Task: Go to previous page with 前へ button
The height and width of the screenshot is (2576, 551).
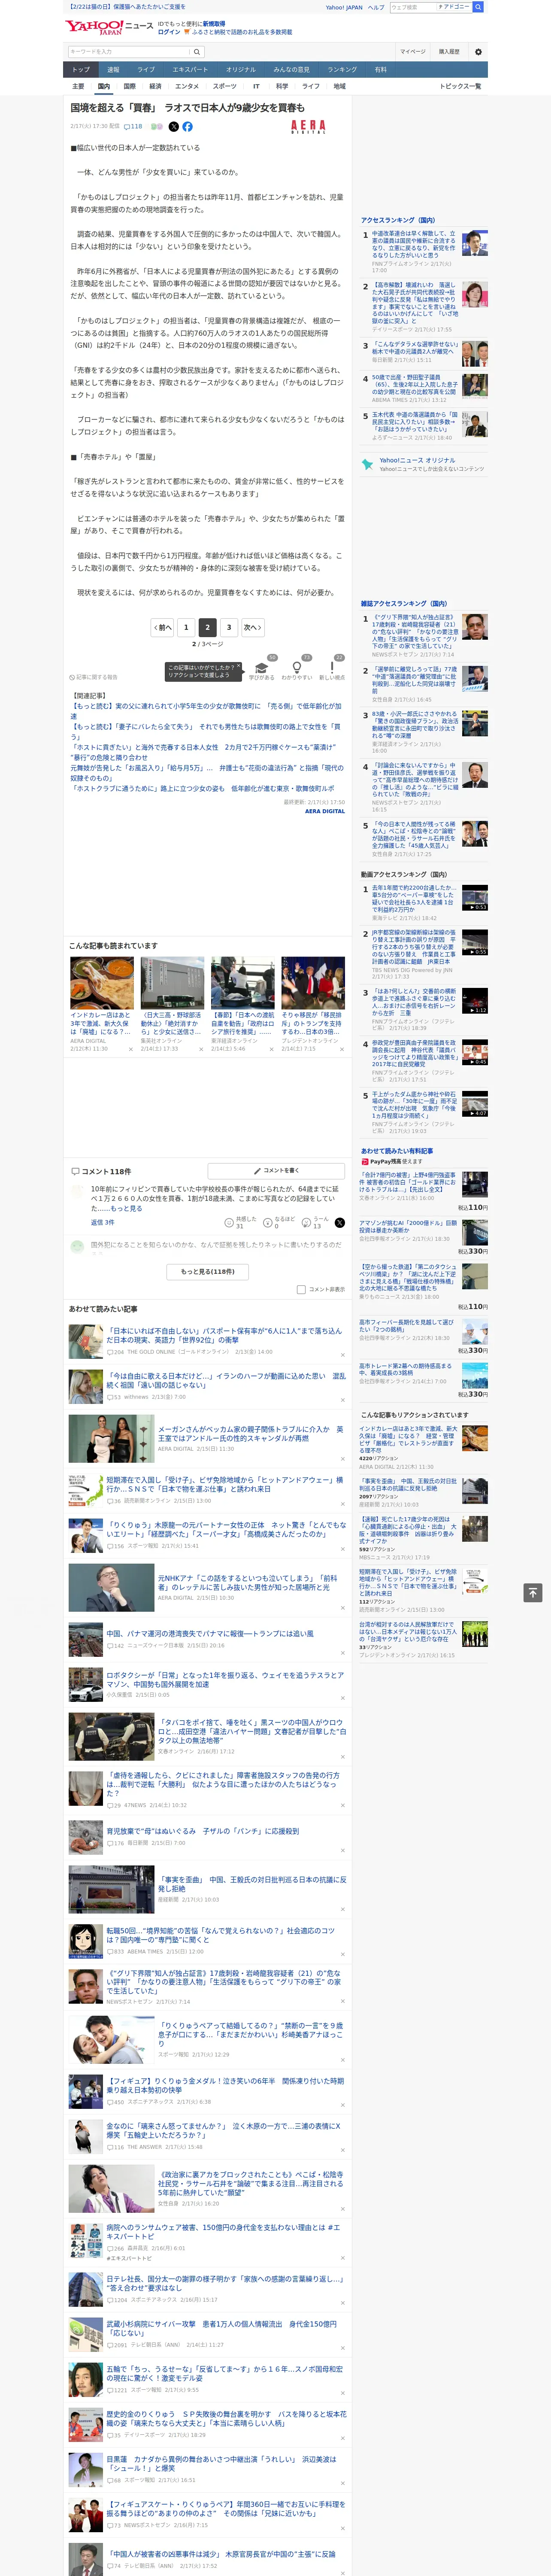Action: click(163, 628)
